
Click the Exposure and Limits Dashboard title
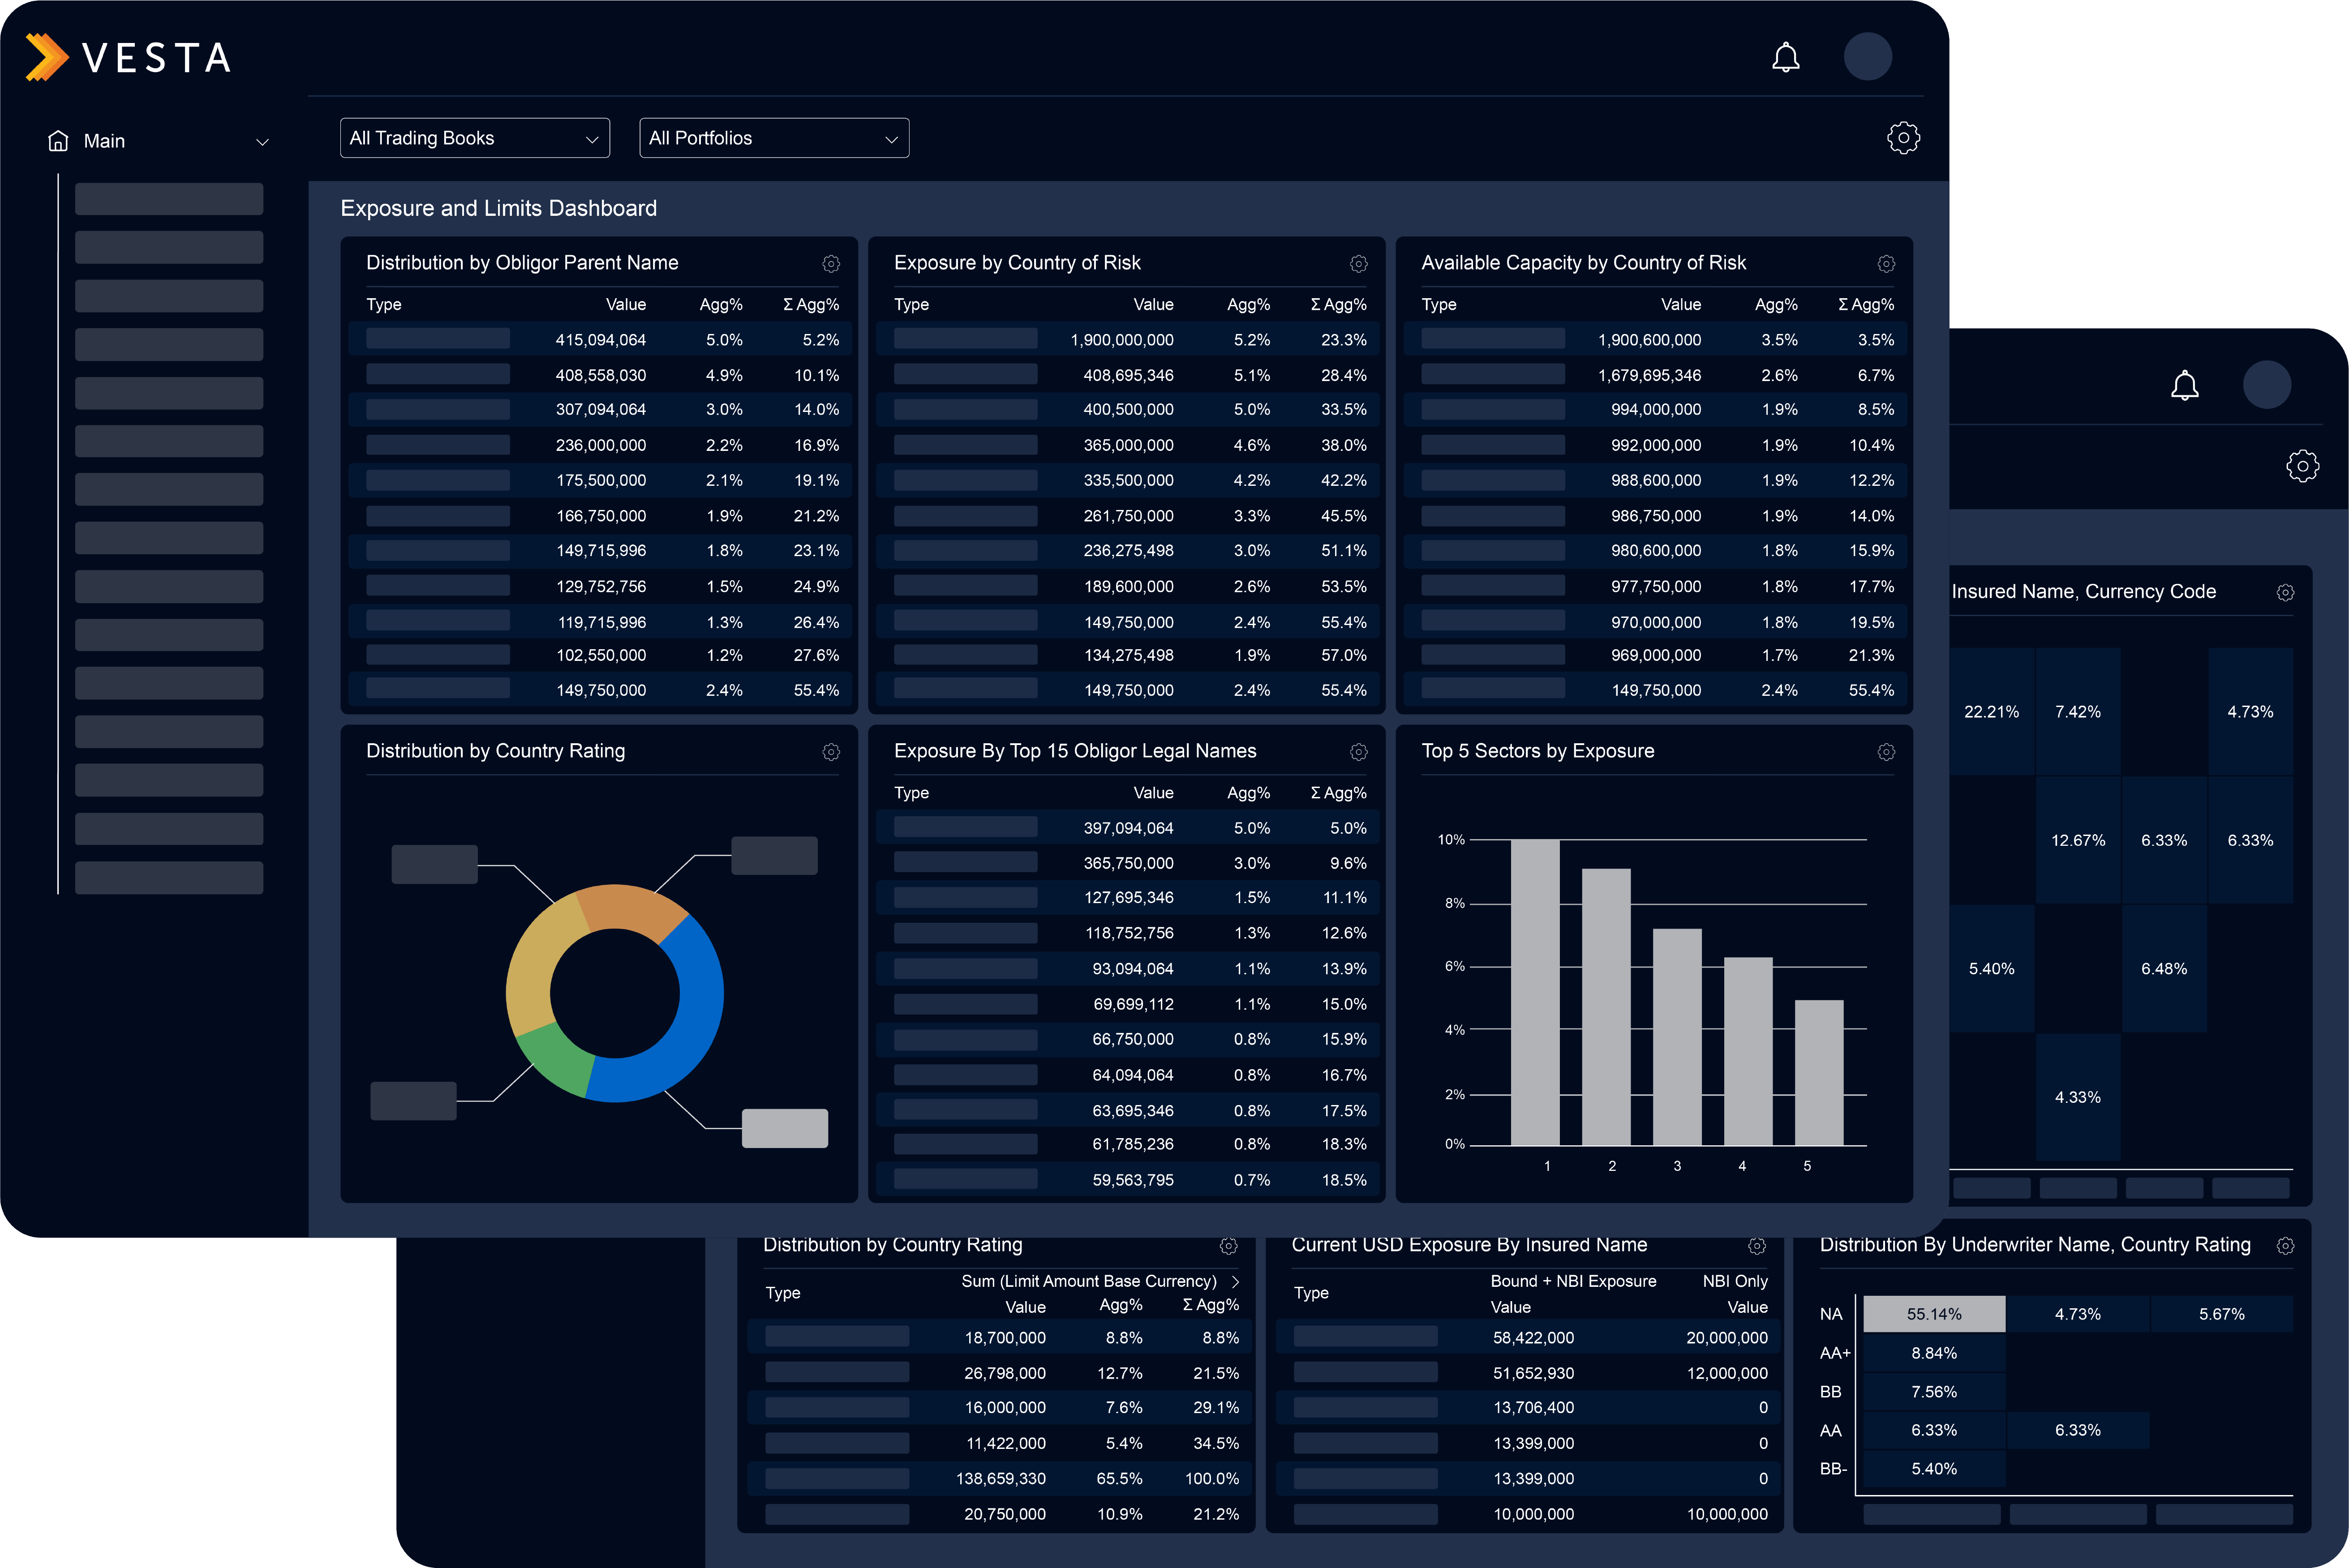(x=499, y=208)
